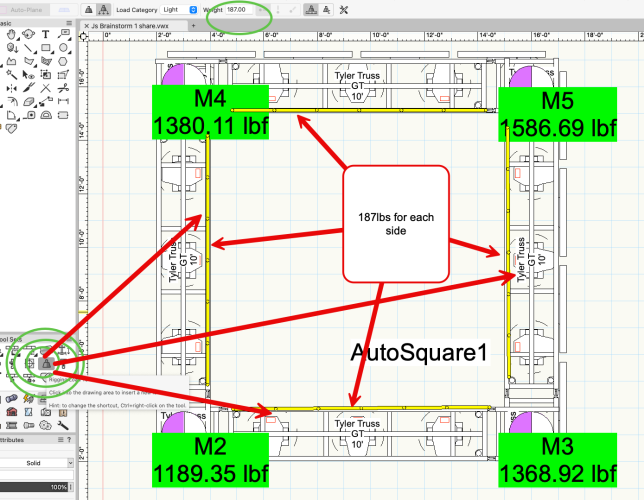
Task: Open Basic palette options menu
Action: pyautogui.click(x=68, y=22)
